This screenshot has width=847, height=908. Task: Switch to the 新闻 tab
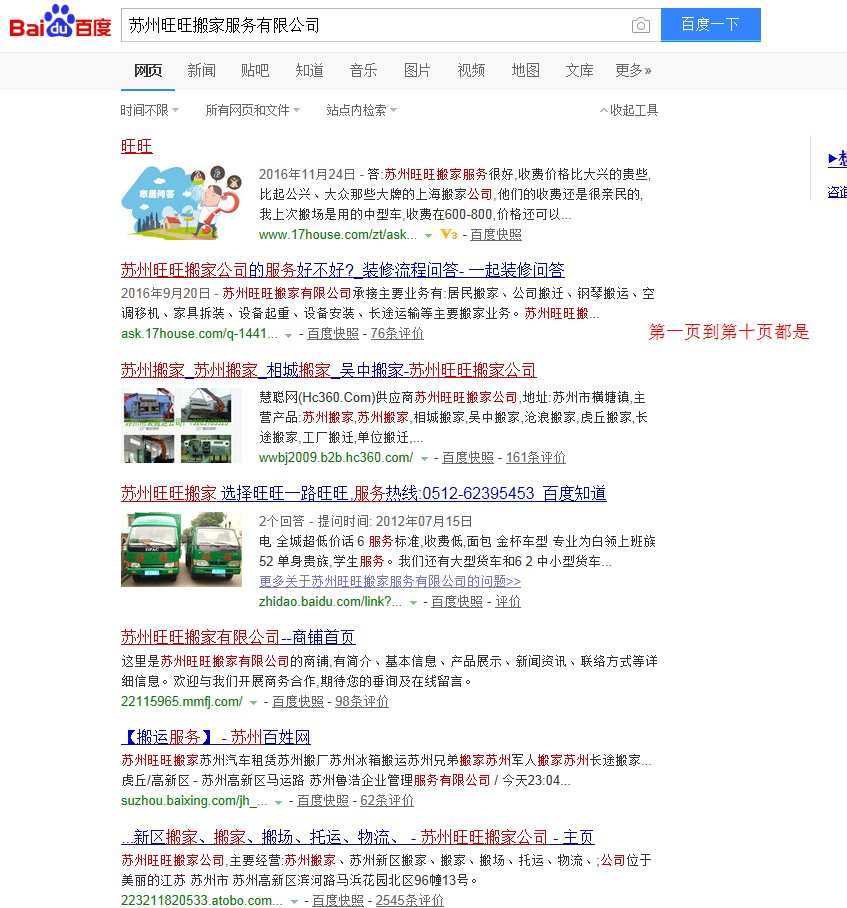click(201, 71)
